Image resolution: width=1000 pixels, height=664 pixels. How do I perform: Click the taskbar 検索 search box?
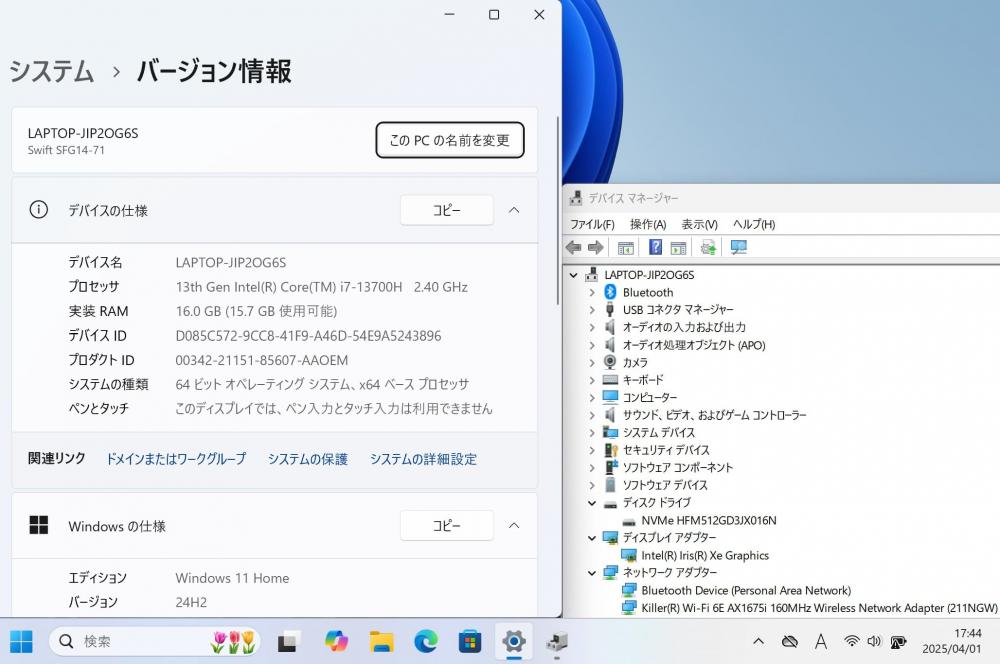155,641
